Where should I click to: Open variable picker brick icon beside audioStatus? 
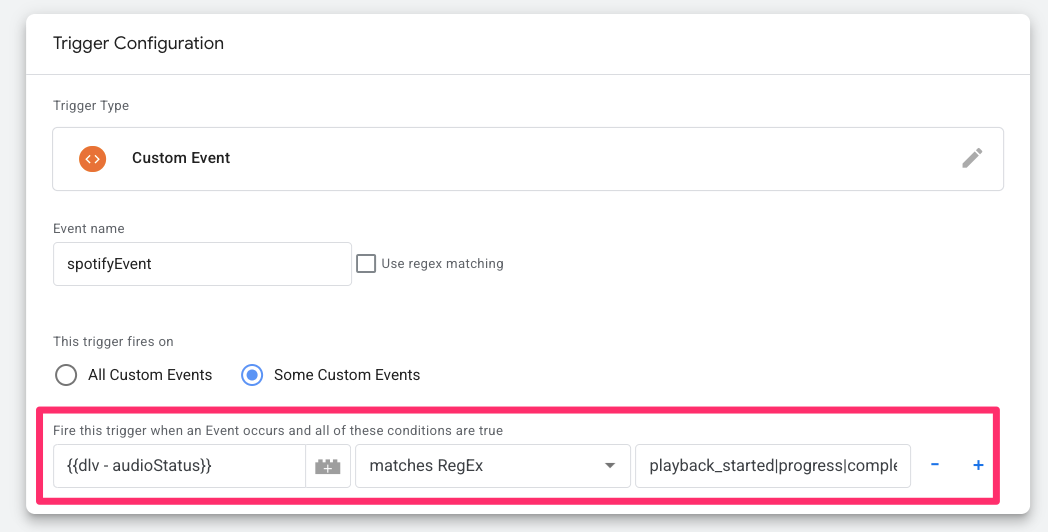[x=328, y=466]
